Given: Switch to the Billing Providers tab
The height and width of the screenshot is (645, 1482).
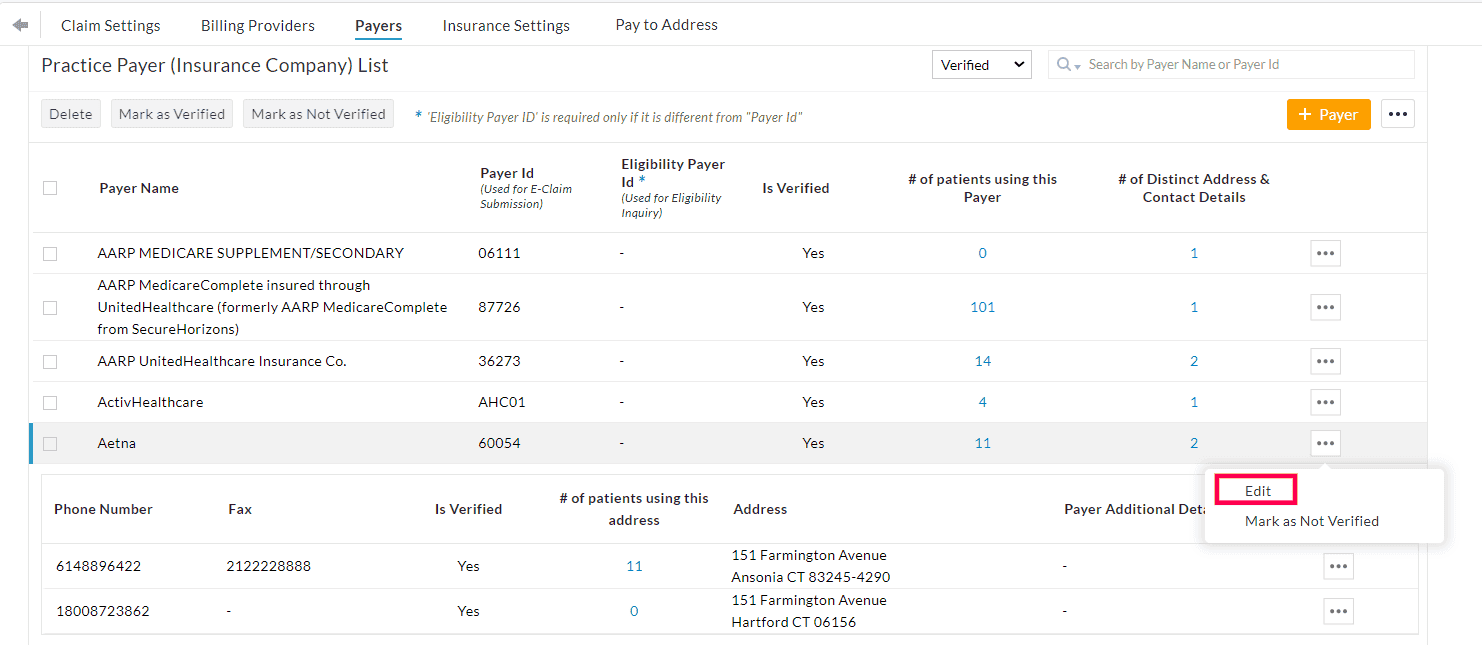Looking at the screenshot, I should pyautogui.click(x=257, y=25).
